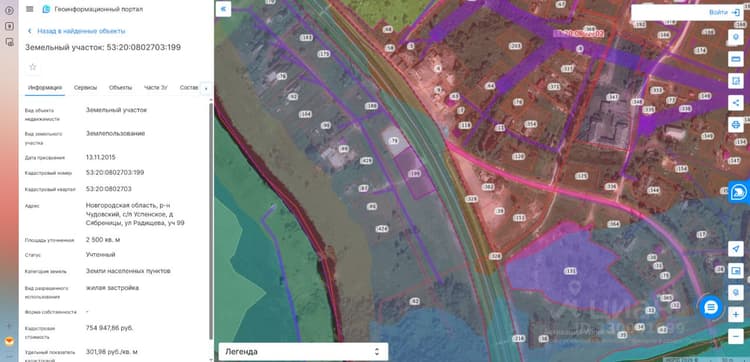Open the Состав tab
The width and height of the screenshot is (750, 362).
point(189,88)
